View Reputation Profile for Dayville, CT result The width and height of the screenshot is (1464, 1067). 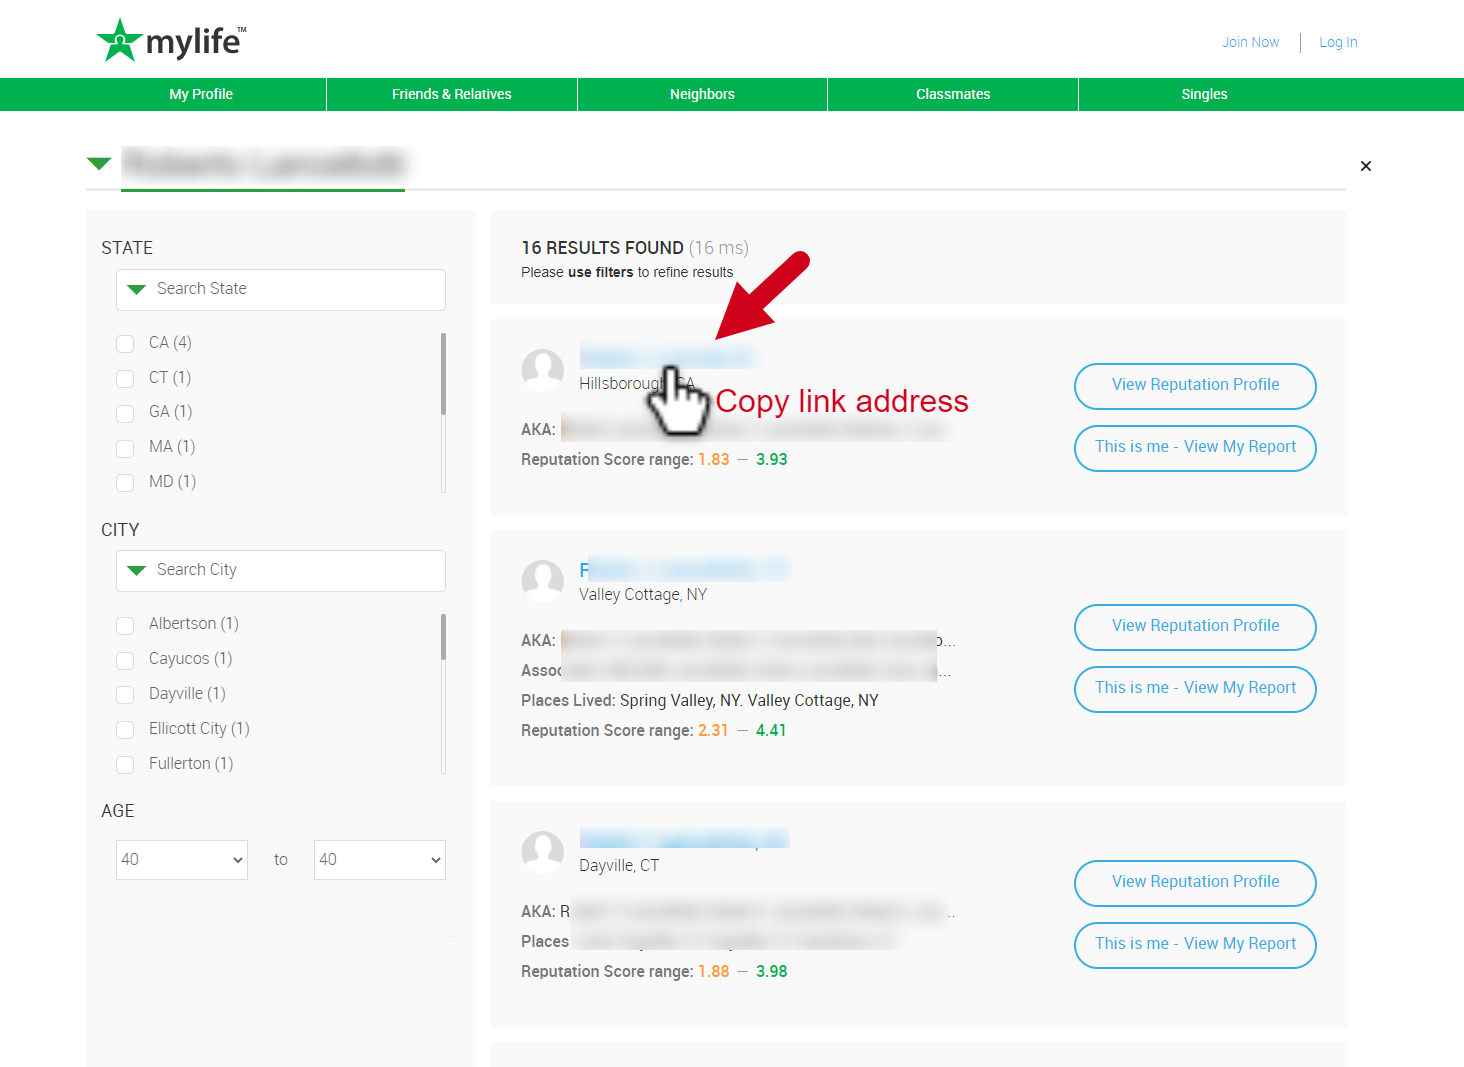point(1195,883)
